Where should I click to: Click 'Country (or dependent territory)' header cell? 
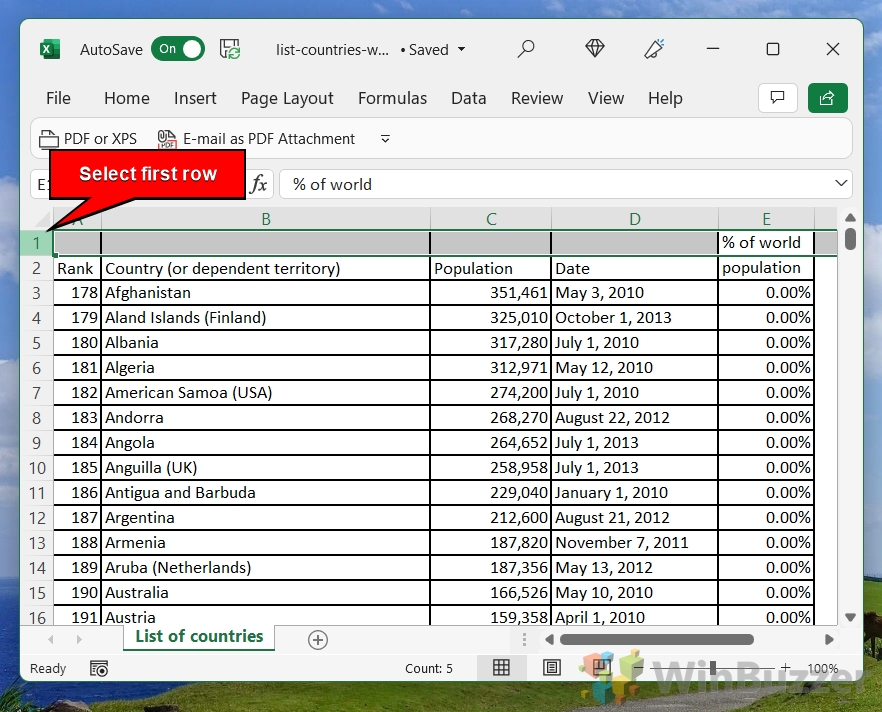266,268
